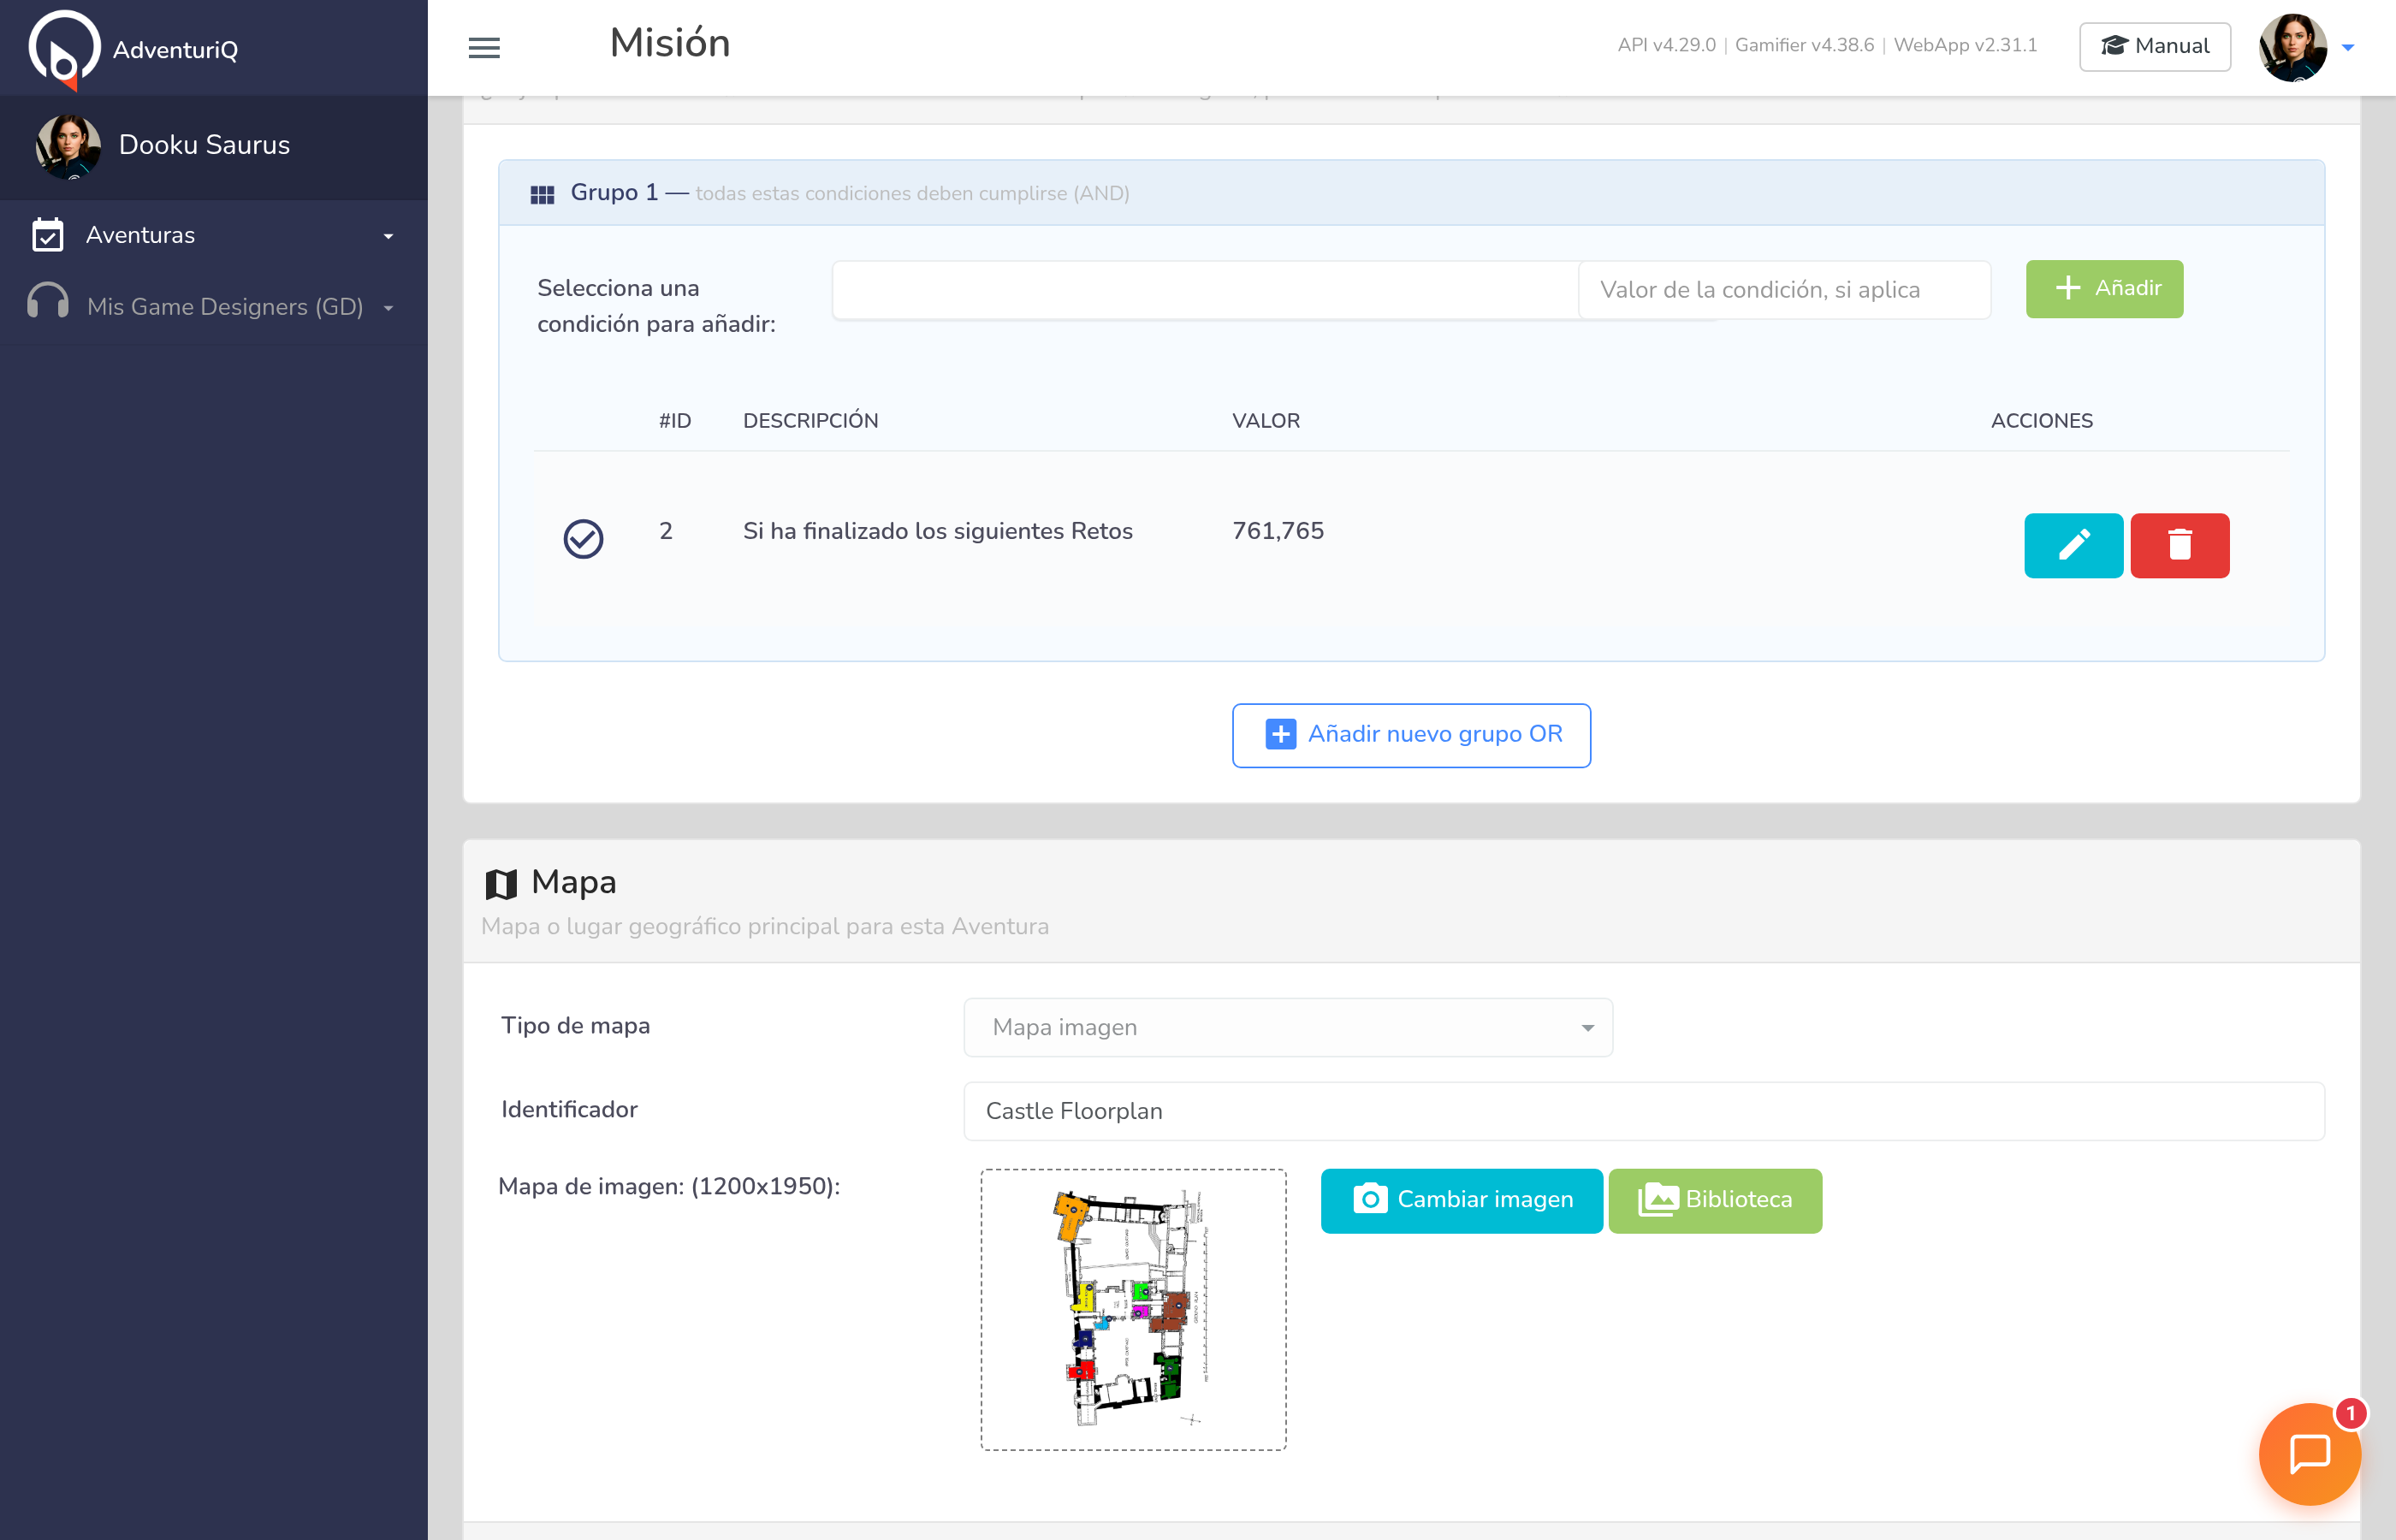Click the headset icon for Game Designers

coord(47,302)
